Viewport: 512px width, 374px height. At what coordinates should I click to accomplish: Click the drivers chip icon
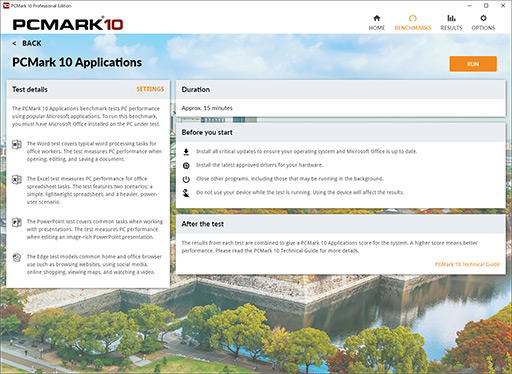click(186, 165)
